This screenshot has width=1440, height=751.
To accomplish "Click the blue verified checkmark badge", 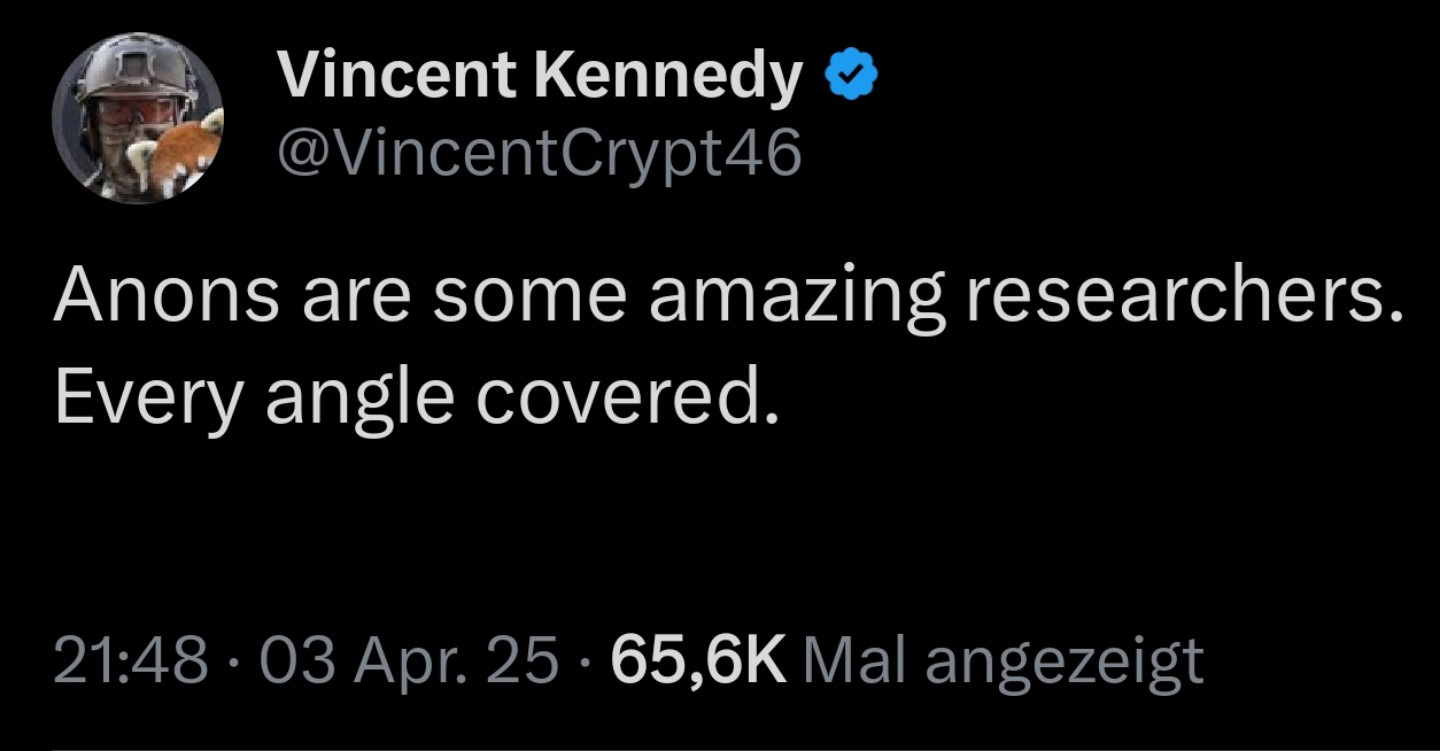I will tap(851, 77).
